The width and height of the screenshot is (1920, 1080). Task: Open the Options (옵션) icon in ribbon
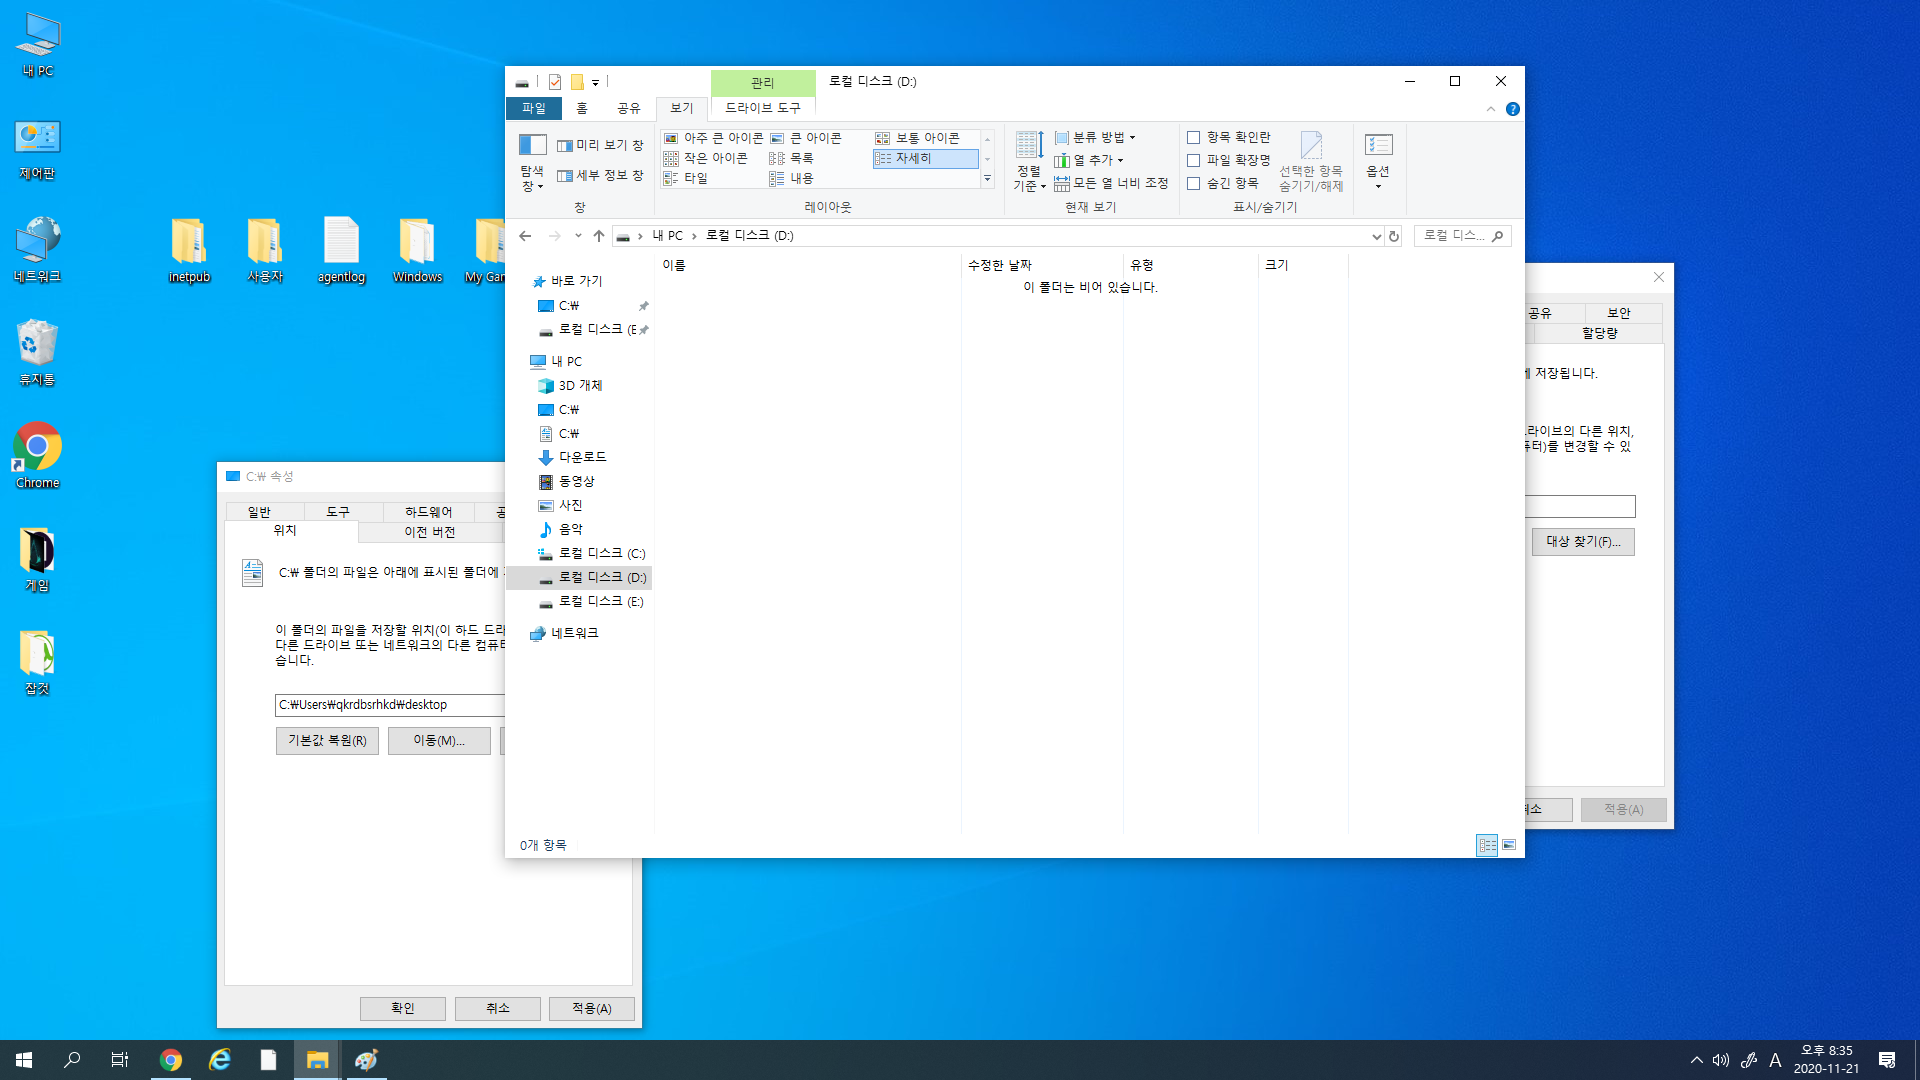(x=1378, y=146)
